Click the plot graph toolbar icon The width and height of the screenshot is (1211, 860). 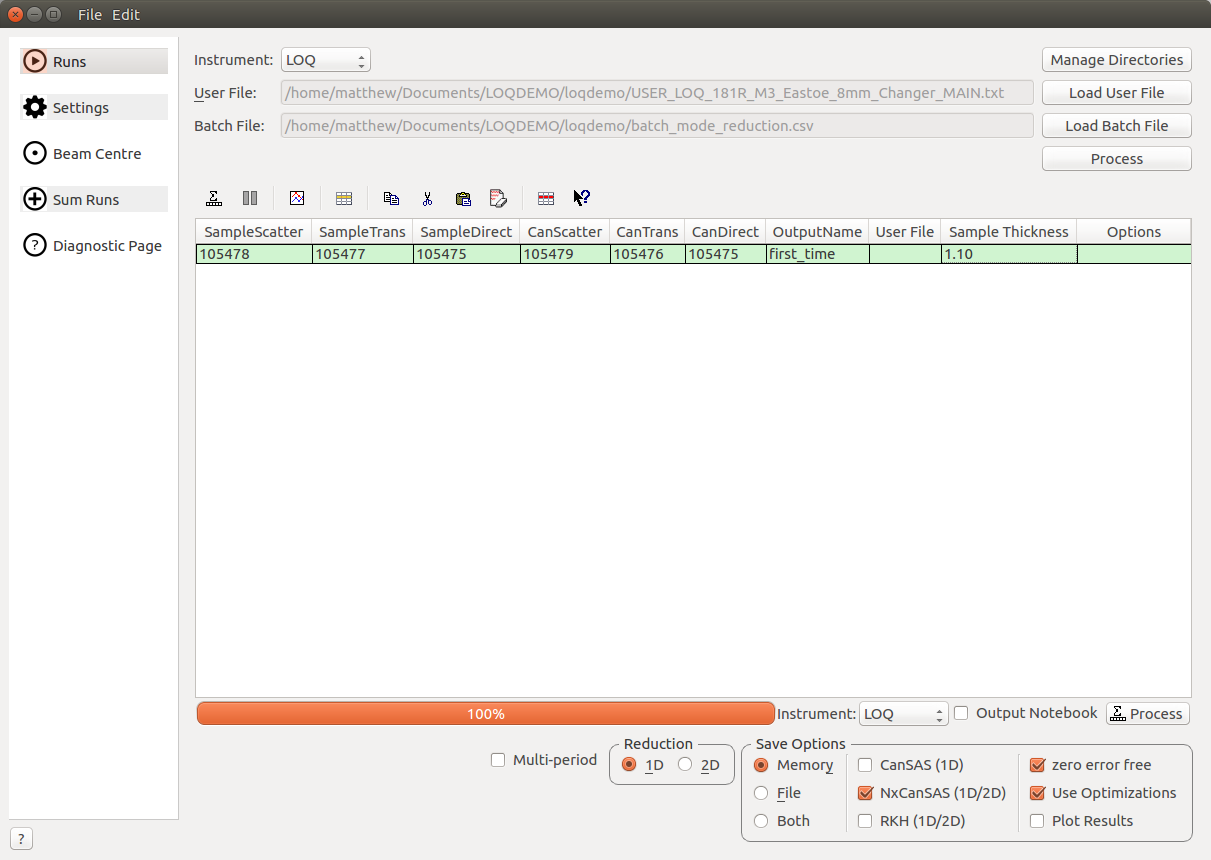pos(297,198)
